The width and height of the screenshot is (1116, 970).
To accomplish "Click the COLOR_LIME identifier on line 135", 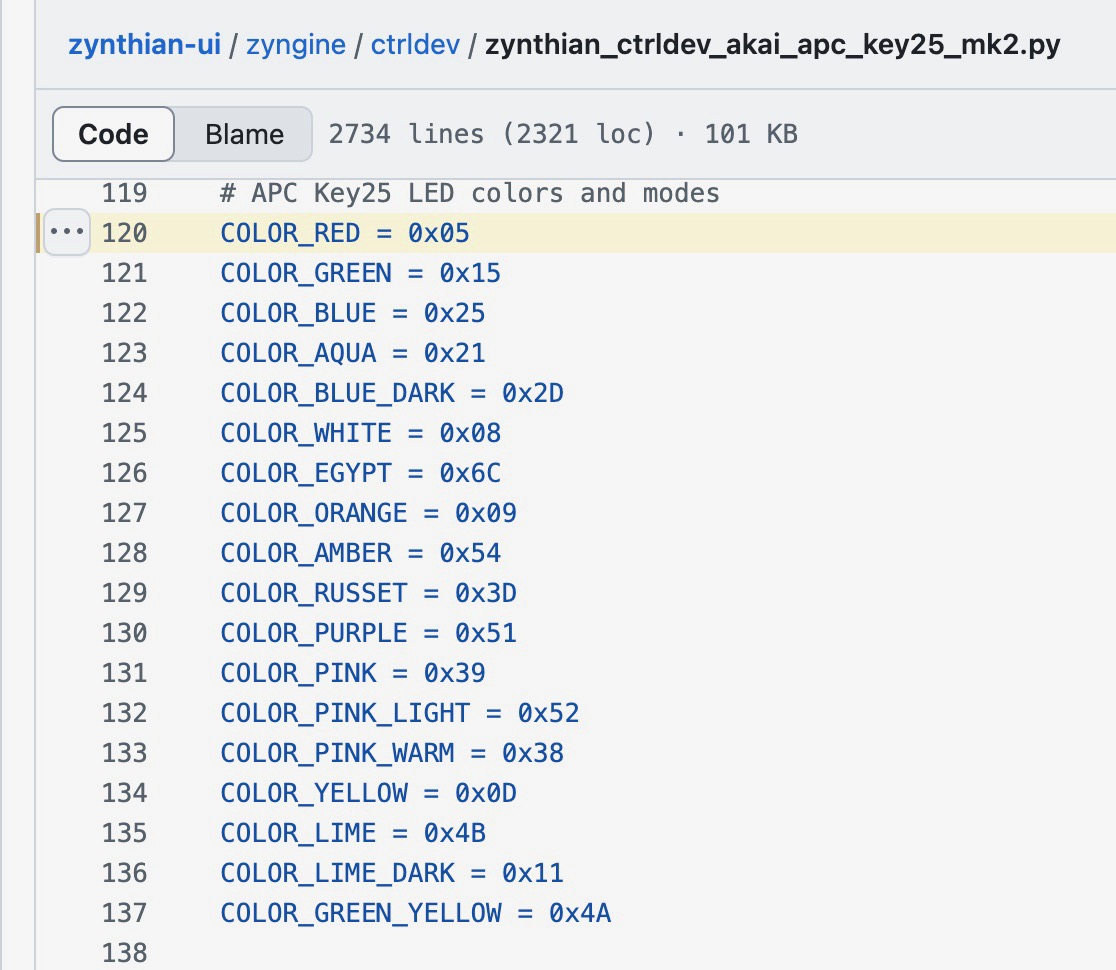I will (298, 833).
